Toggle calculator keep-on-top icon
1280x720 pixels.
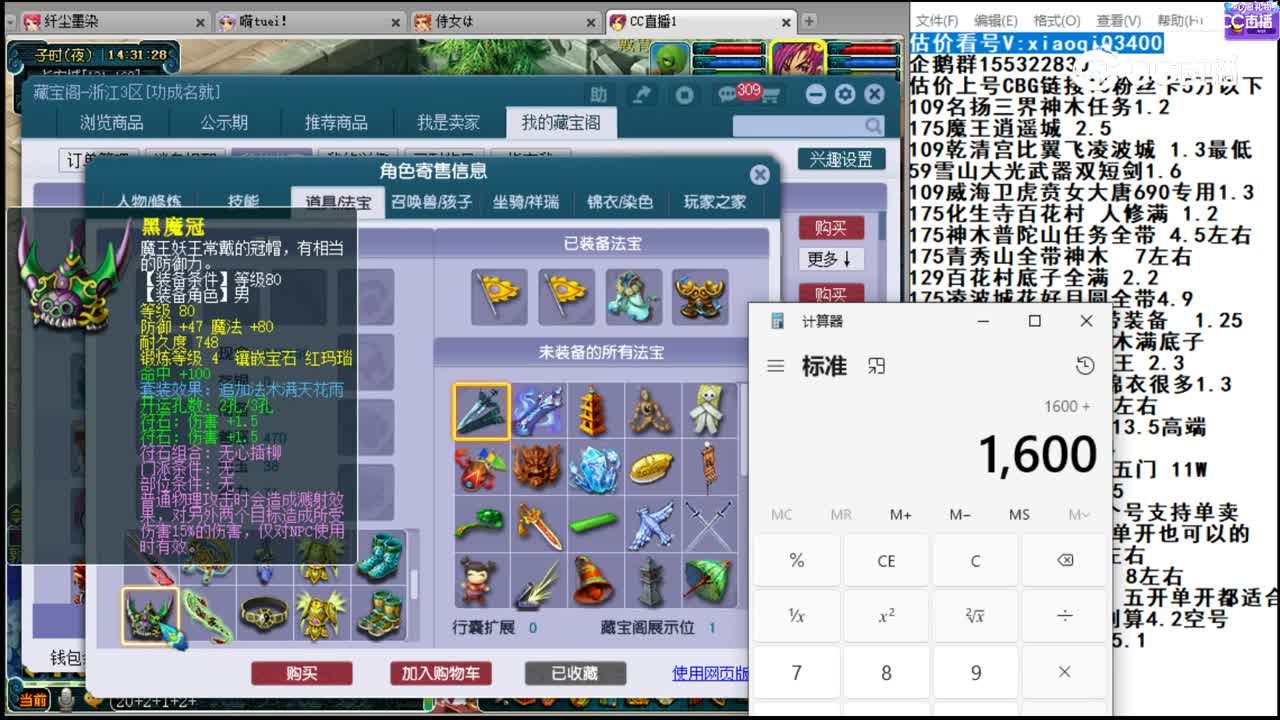pos(877,366)
